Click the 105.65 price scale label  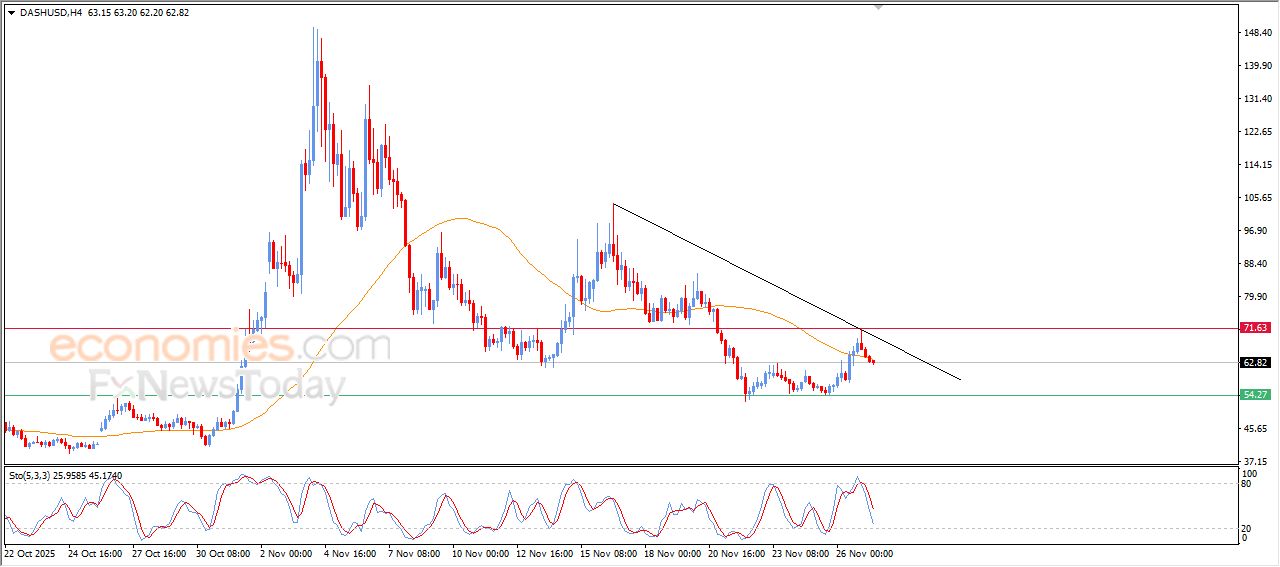(x=1256, y=198)
